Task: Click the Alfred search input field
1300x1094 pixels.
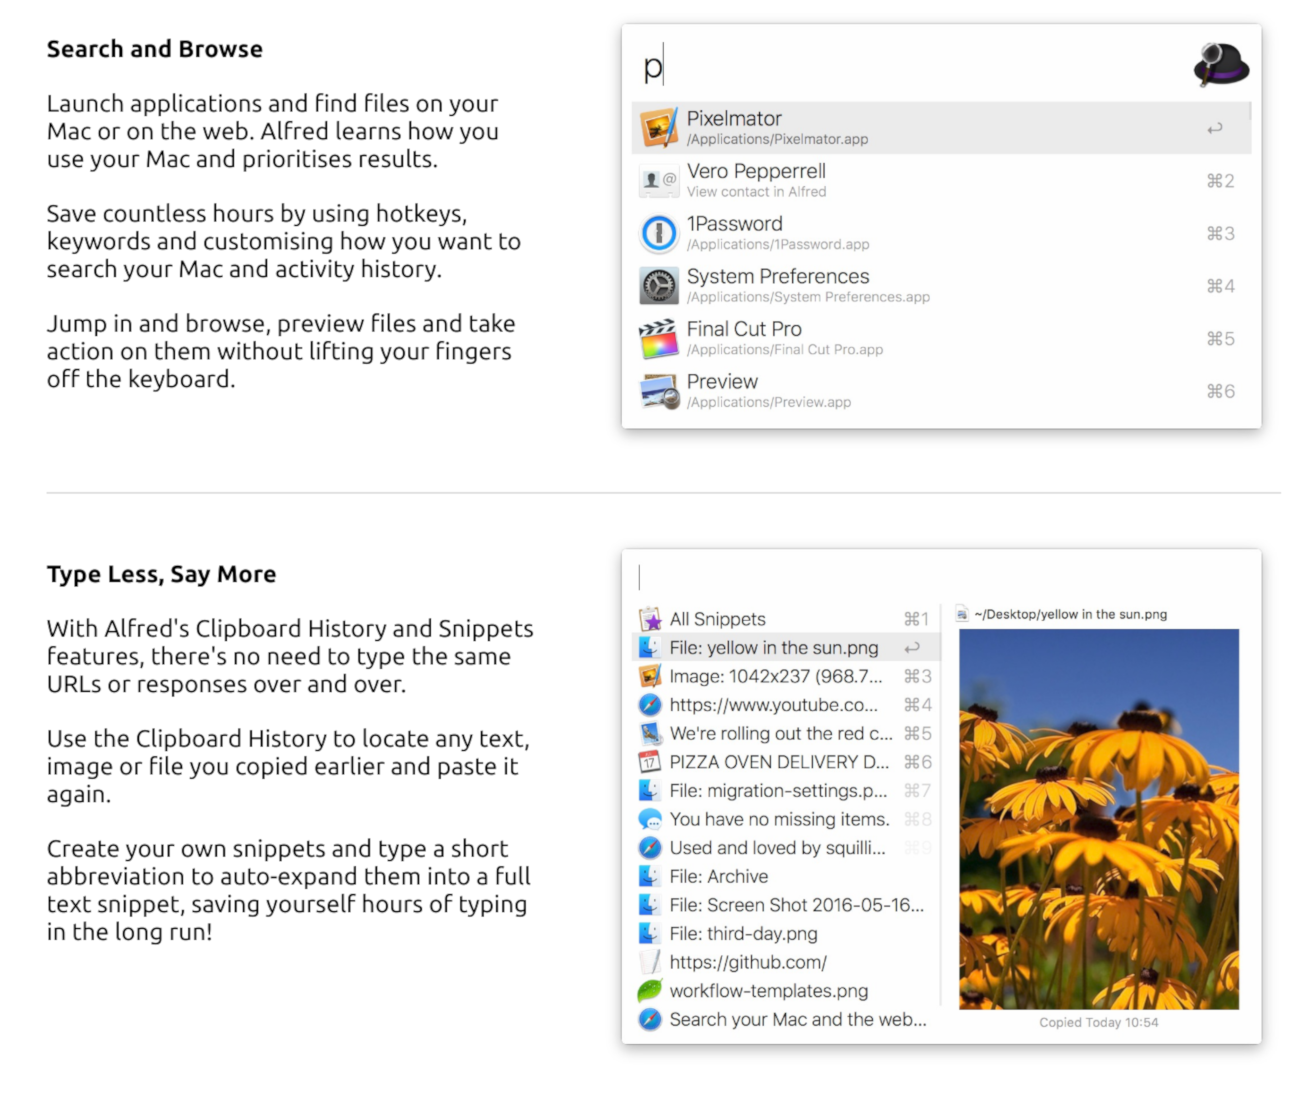Action: coord(900,67)
